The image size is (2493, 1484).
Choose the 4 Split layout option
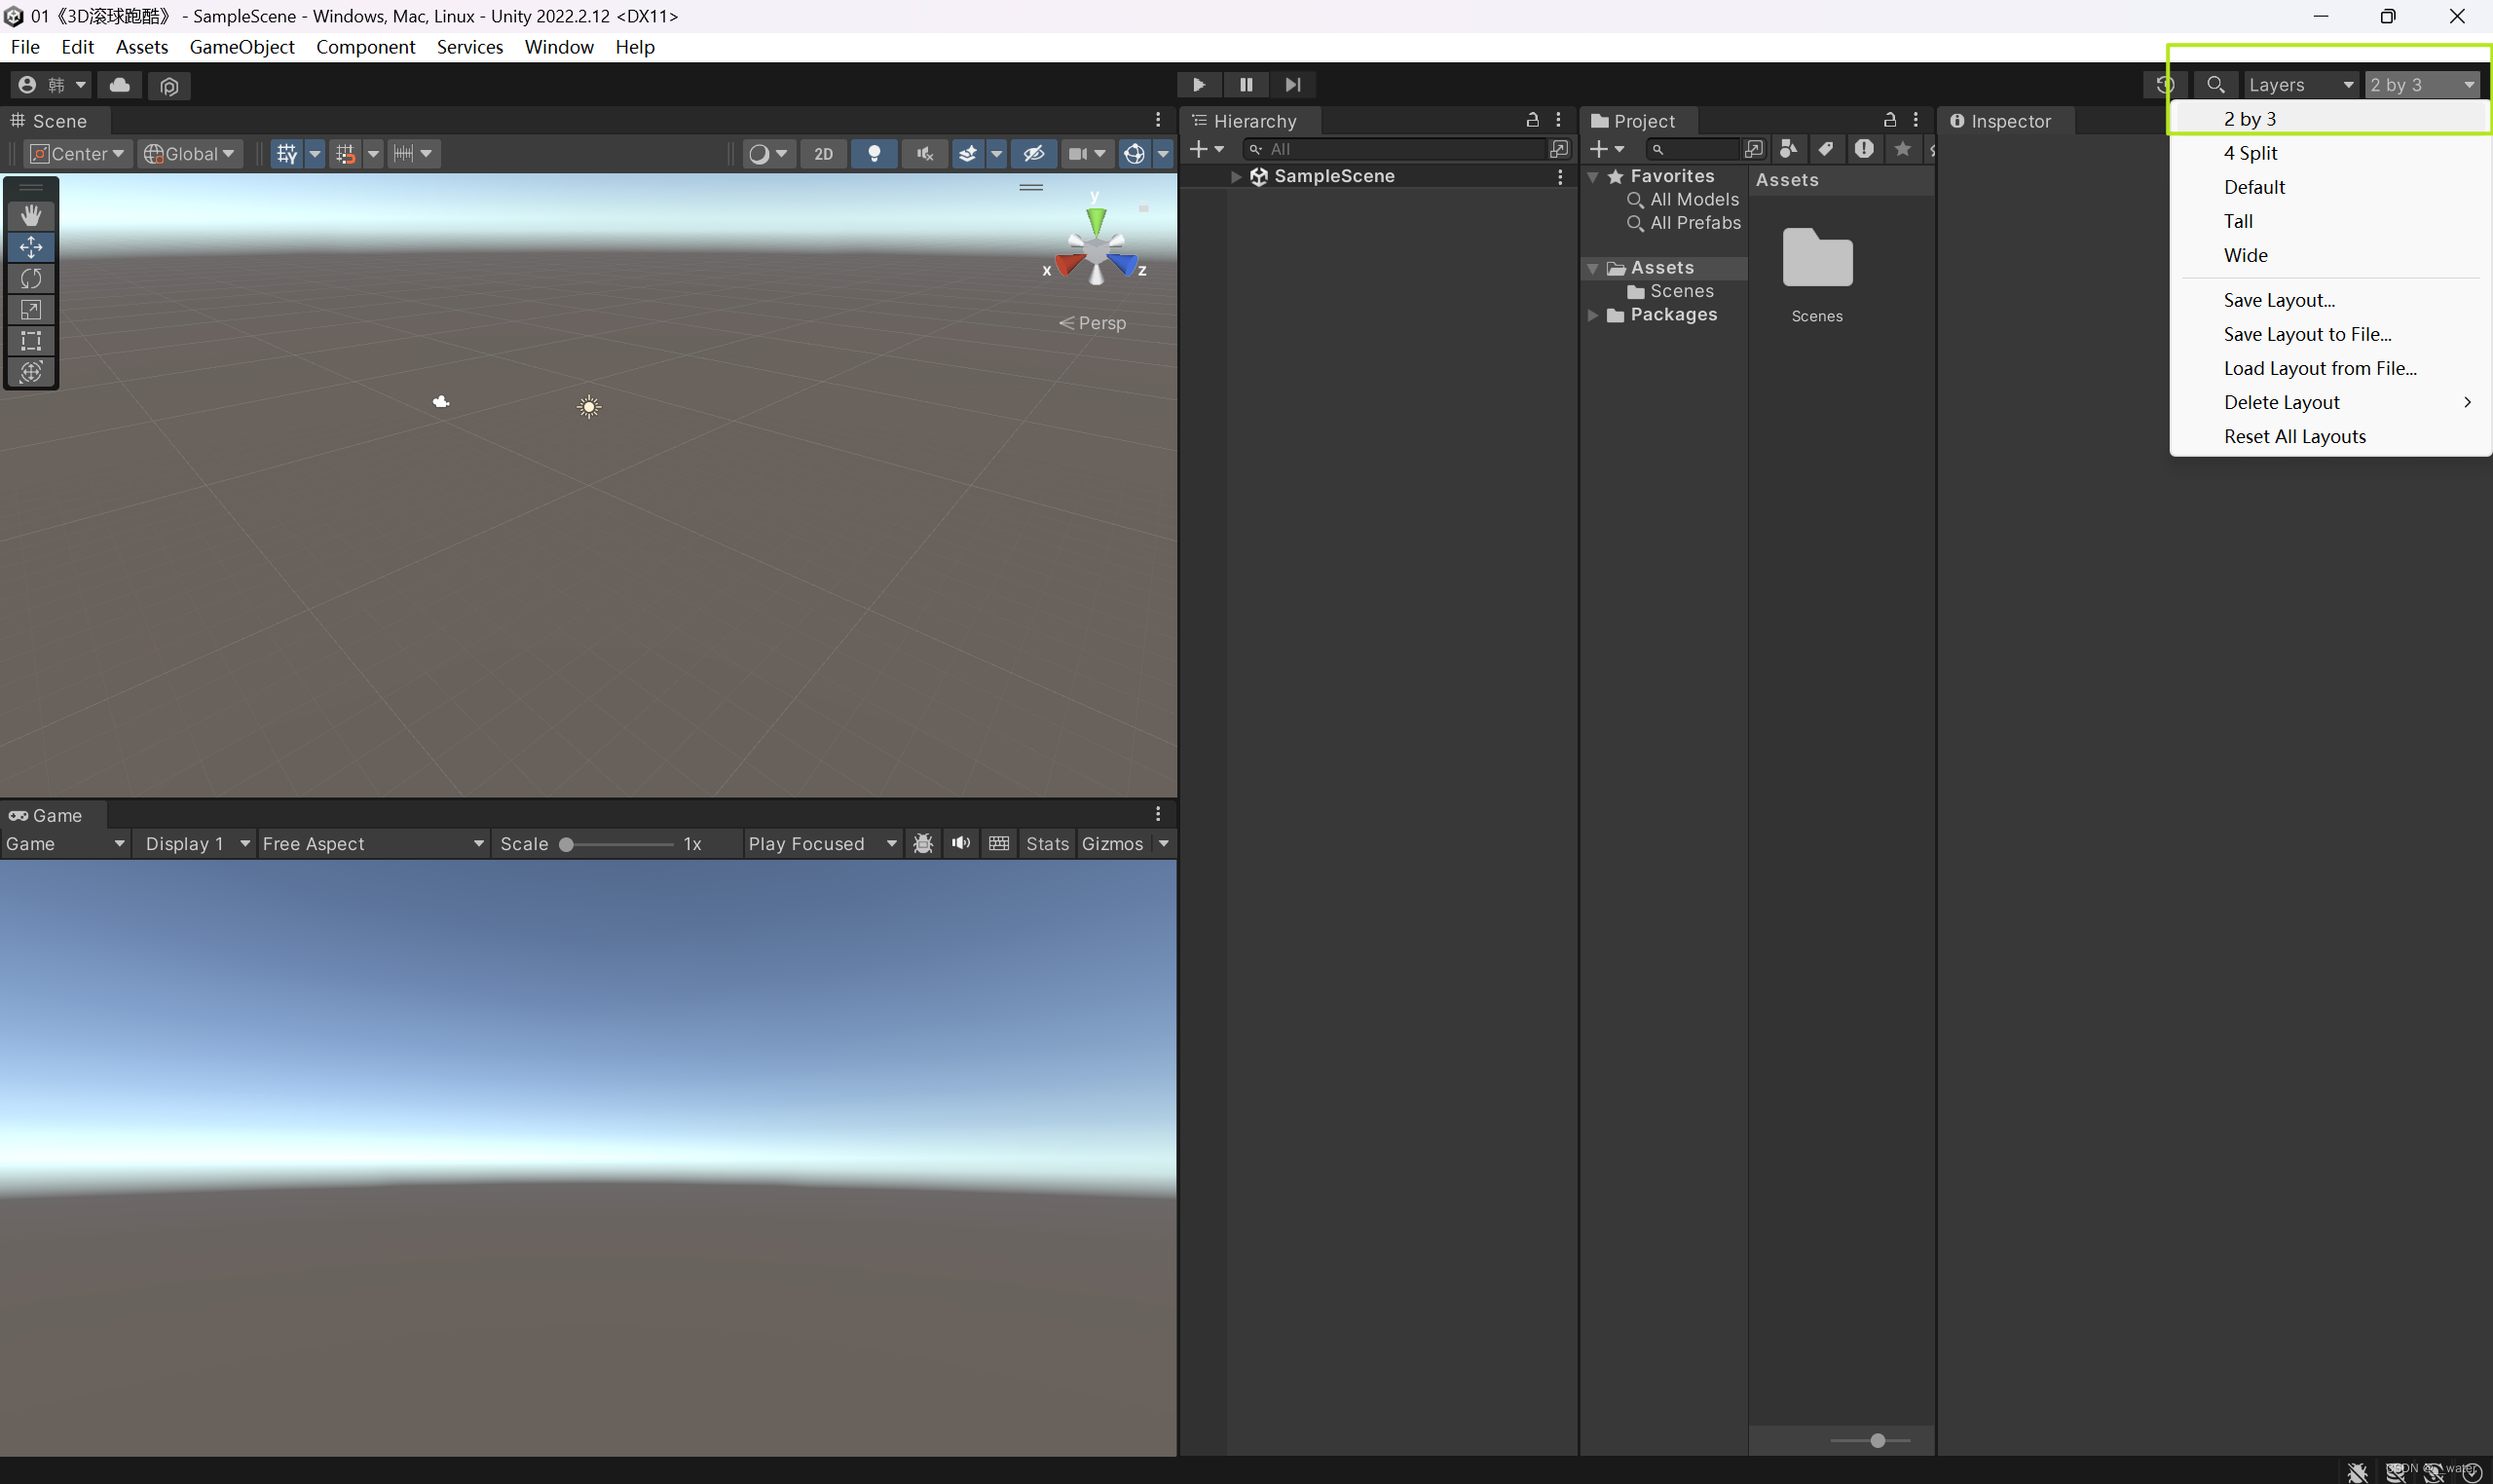(x=2250, y=153)
